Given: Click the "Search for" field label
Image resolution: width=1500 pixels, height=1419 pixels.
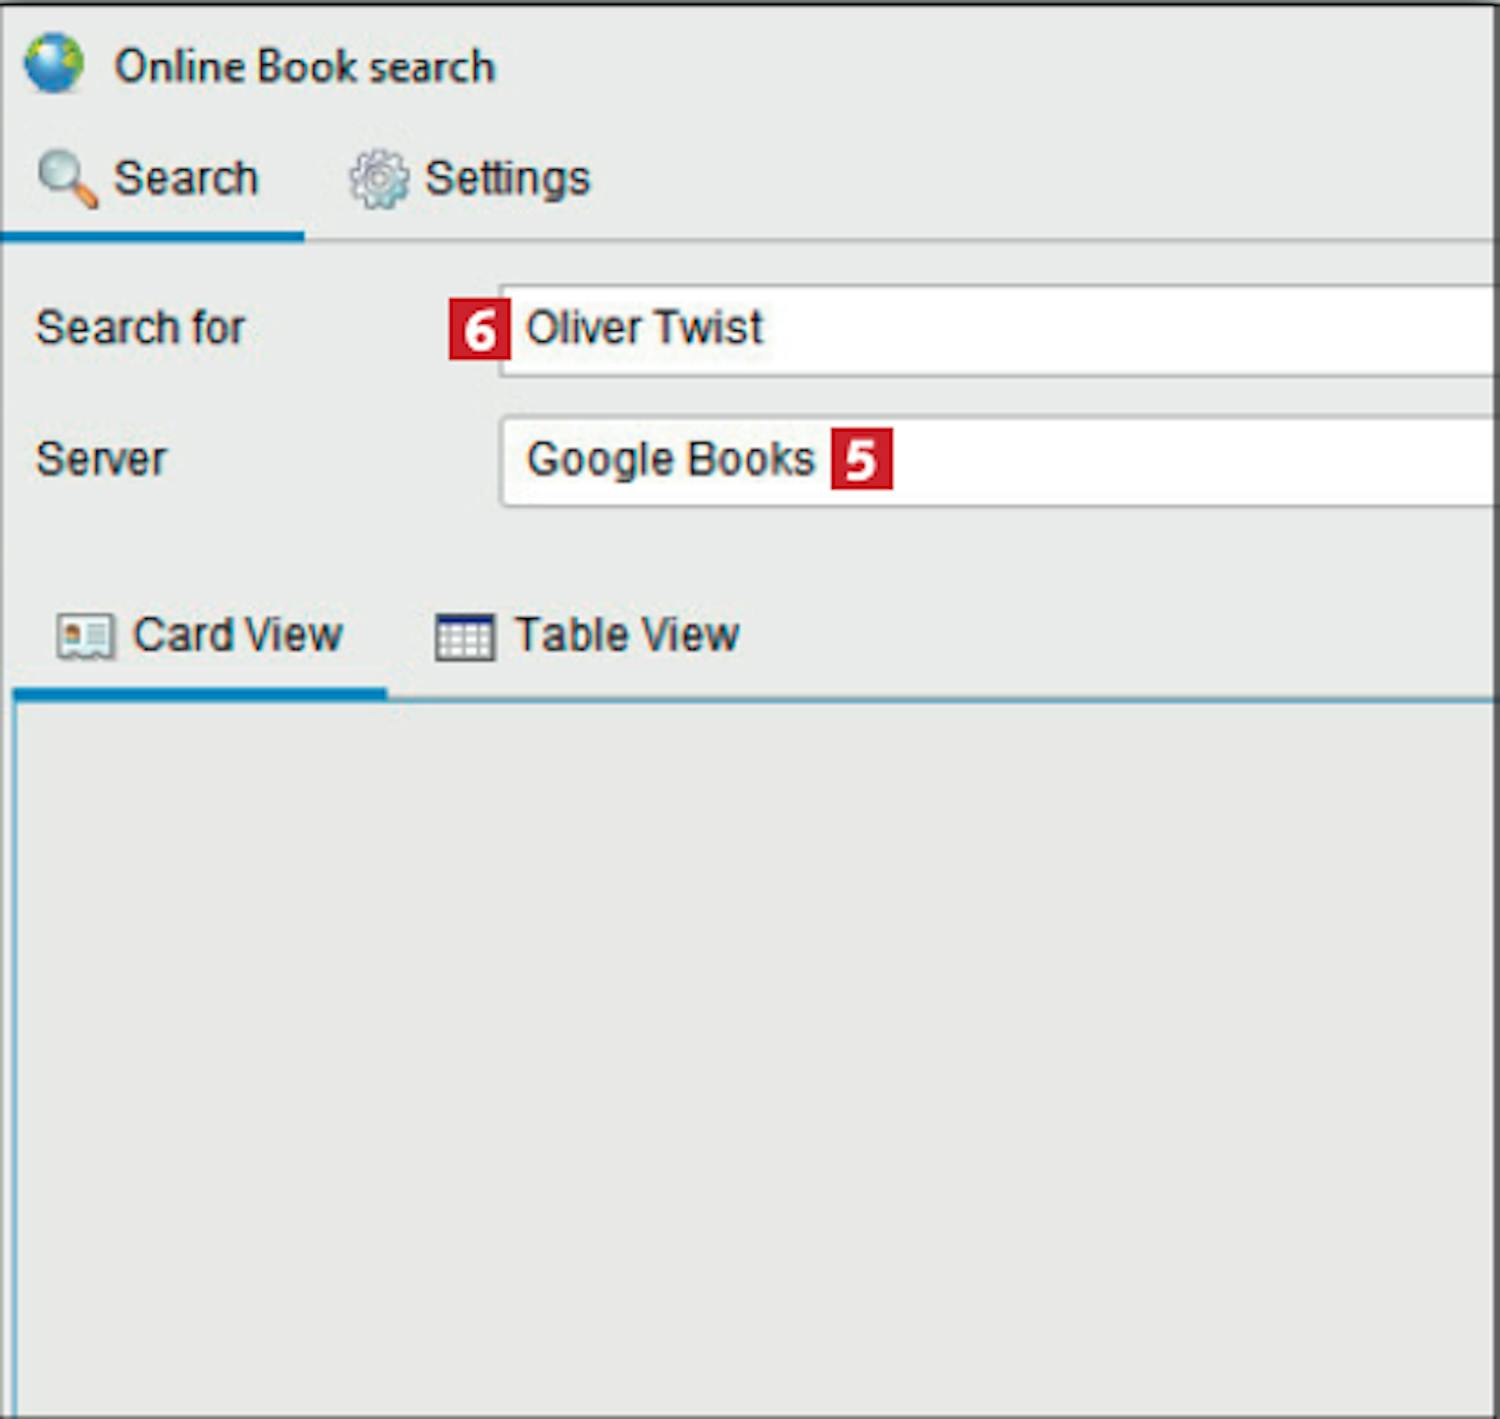Looking at the screenshot, I should pyautogui.click(x=140, y=328).
